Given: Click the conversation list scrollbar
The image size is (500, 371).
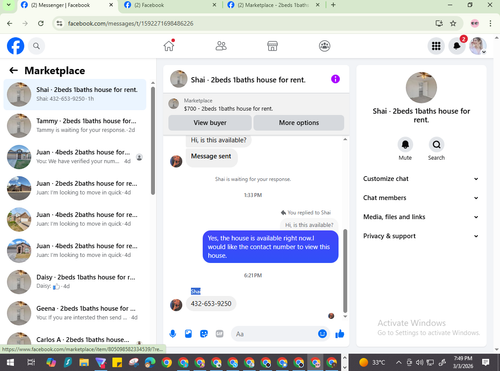Looking at the screenshot, I should pyautogui.click(x=153, y=141).
